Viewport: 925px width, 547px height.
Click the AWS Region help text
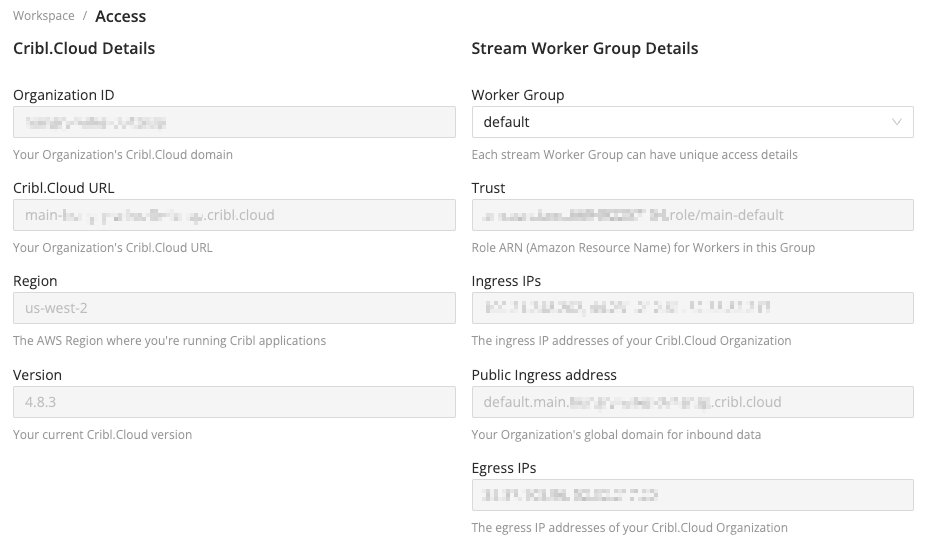(169, 340)
